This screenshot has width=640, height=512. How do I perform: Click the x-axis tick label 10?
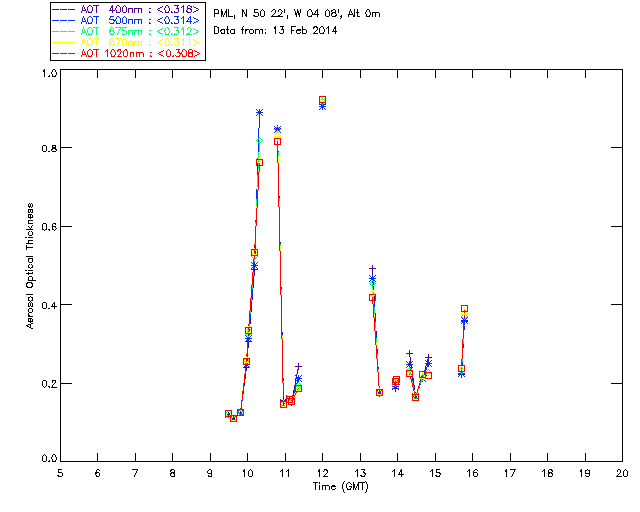pos(247,473)
